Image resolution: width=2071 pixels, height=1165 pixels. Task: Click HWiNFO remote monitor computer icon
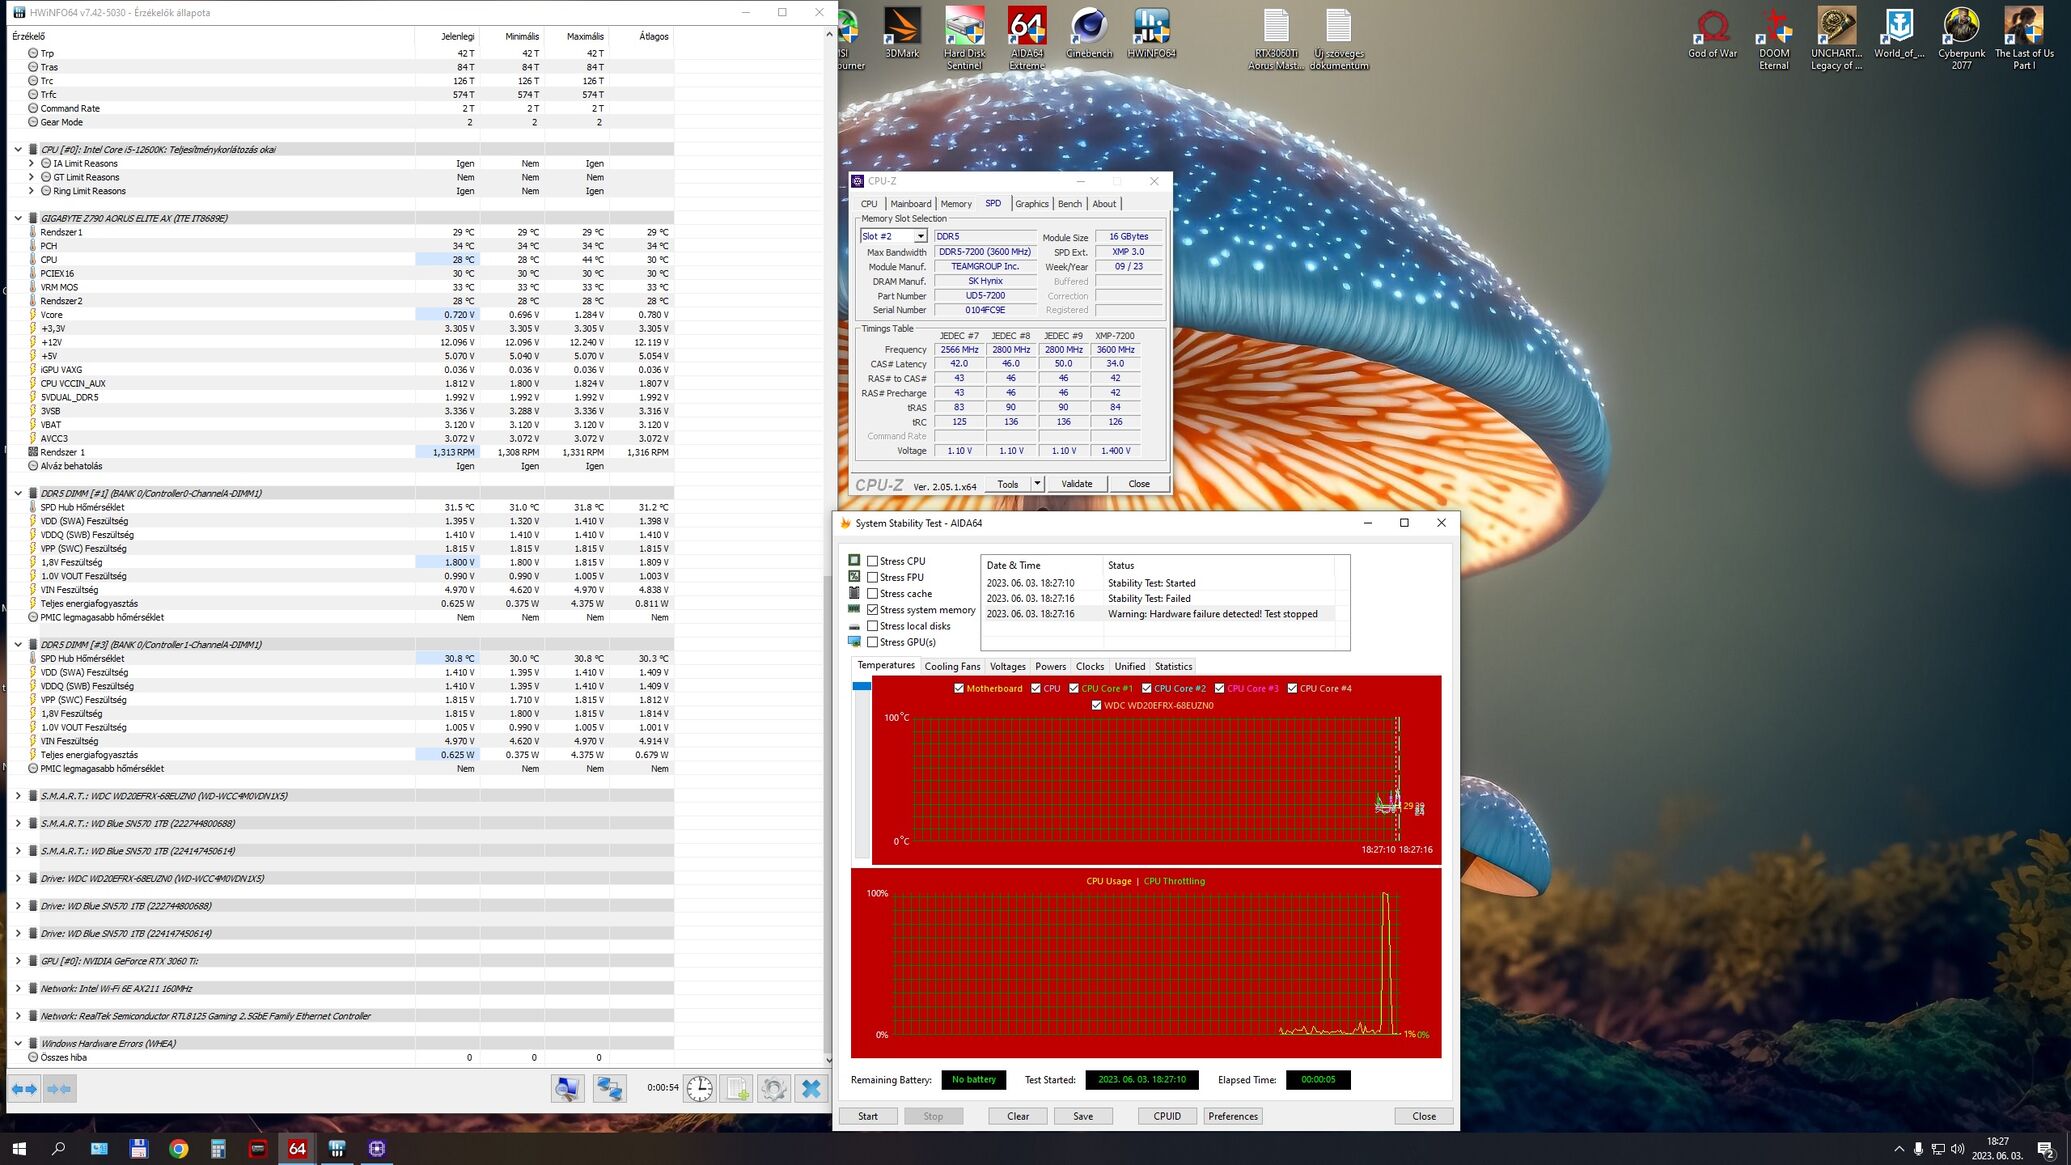[x=567, y=1088]
